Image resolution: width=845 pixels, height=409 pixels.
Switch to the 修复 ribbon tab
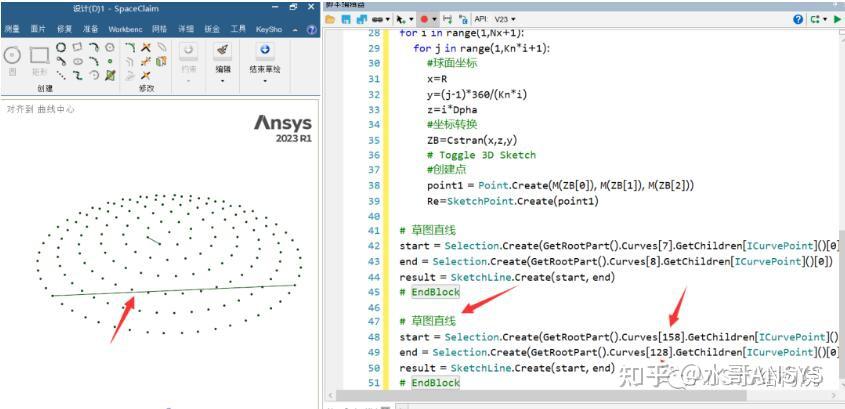pos(65,30)
